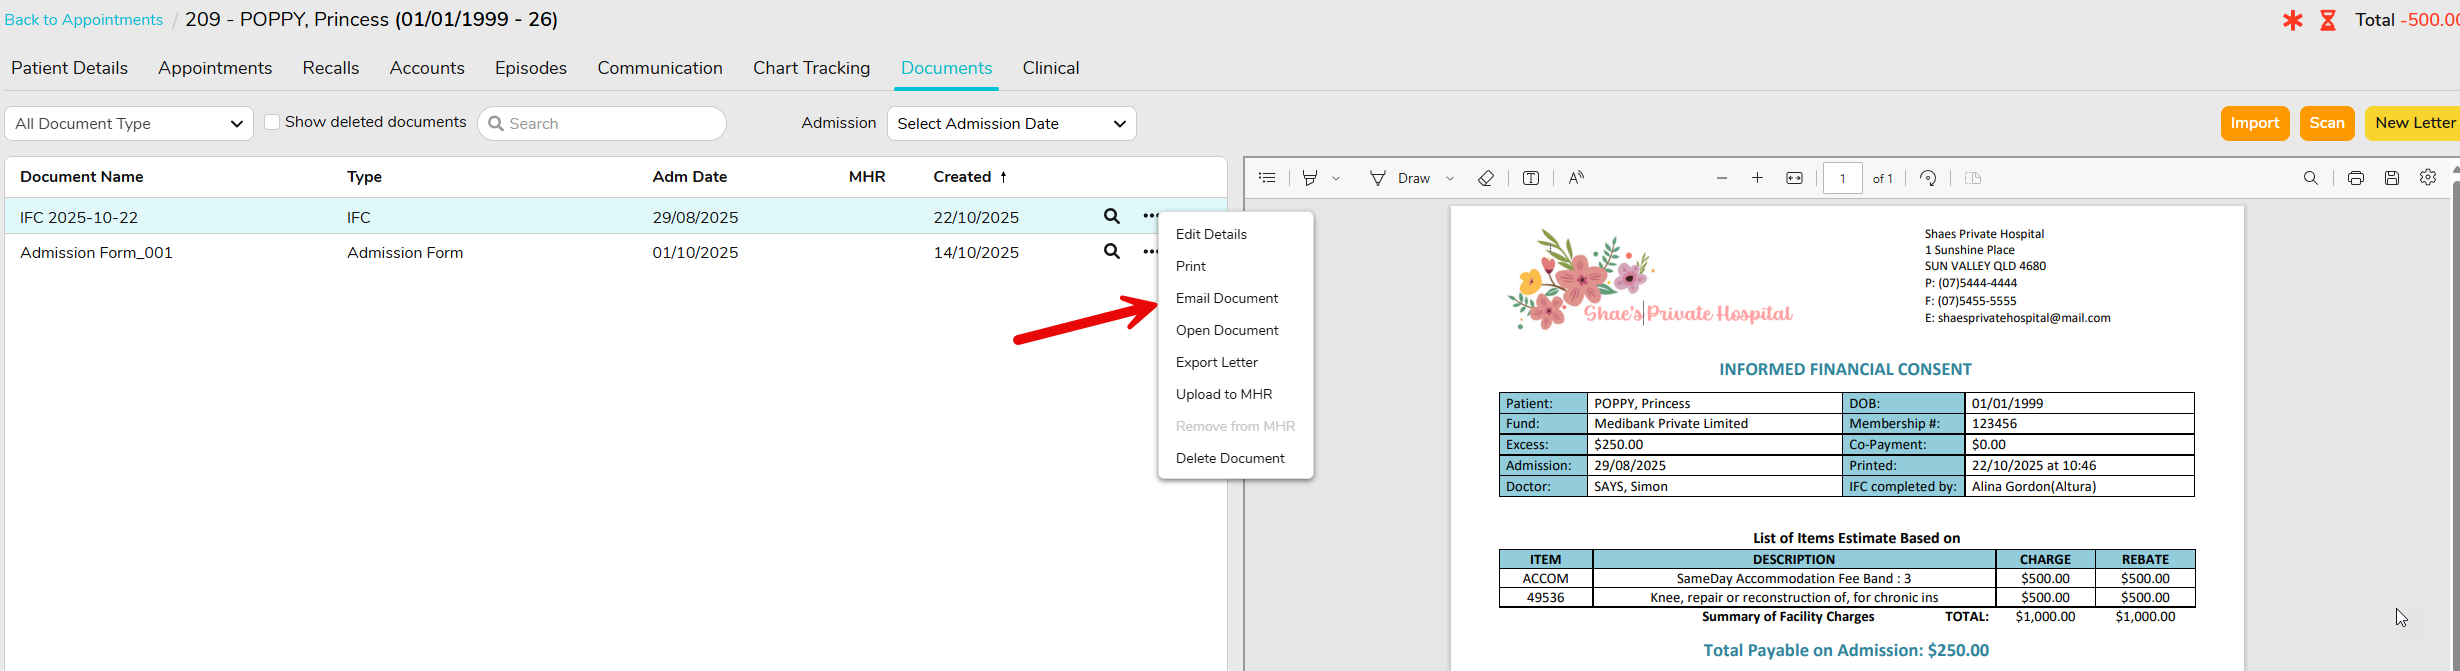
Task: Expand the All Document Type dropdown
Action: click(129, 124)
